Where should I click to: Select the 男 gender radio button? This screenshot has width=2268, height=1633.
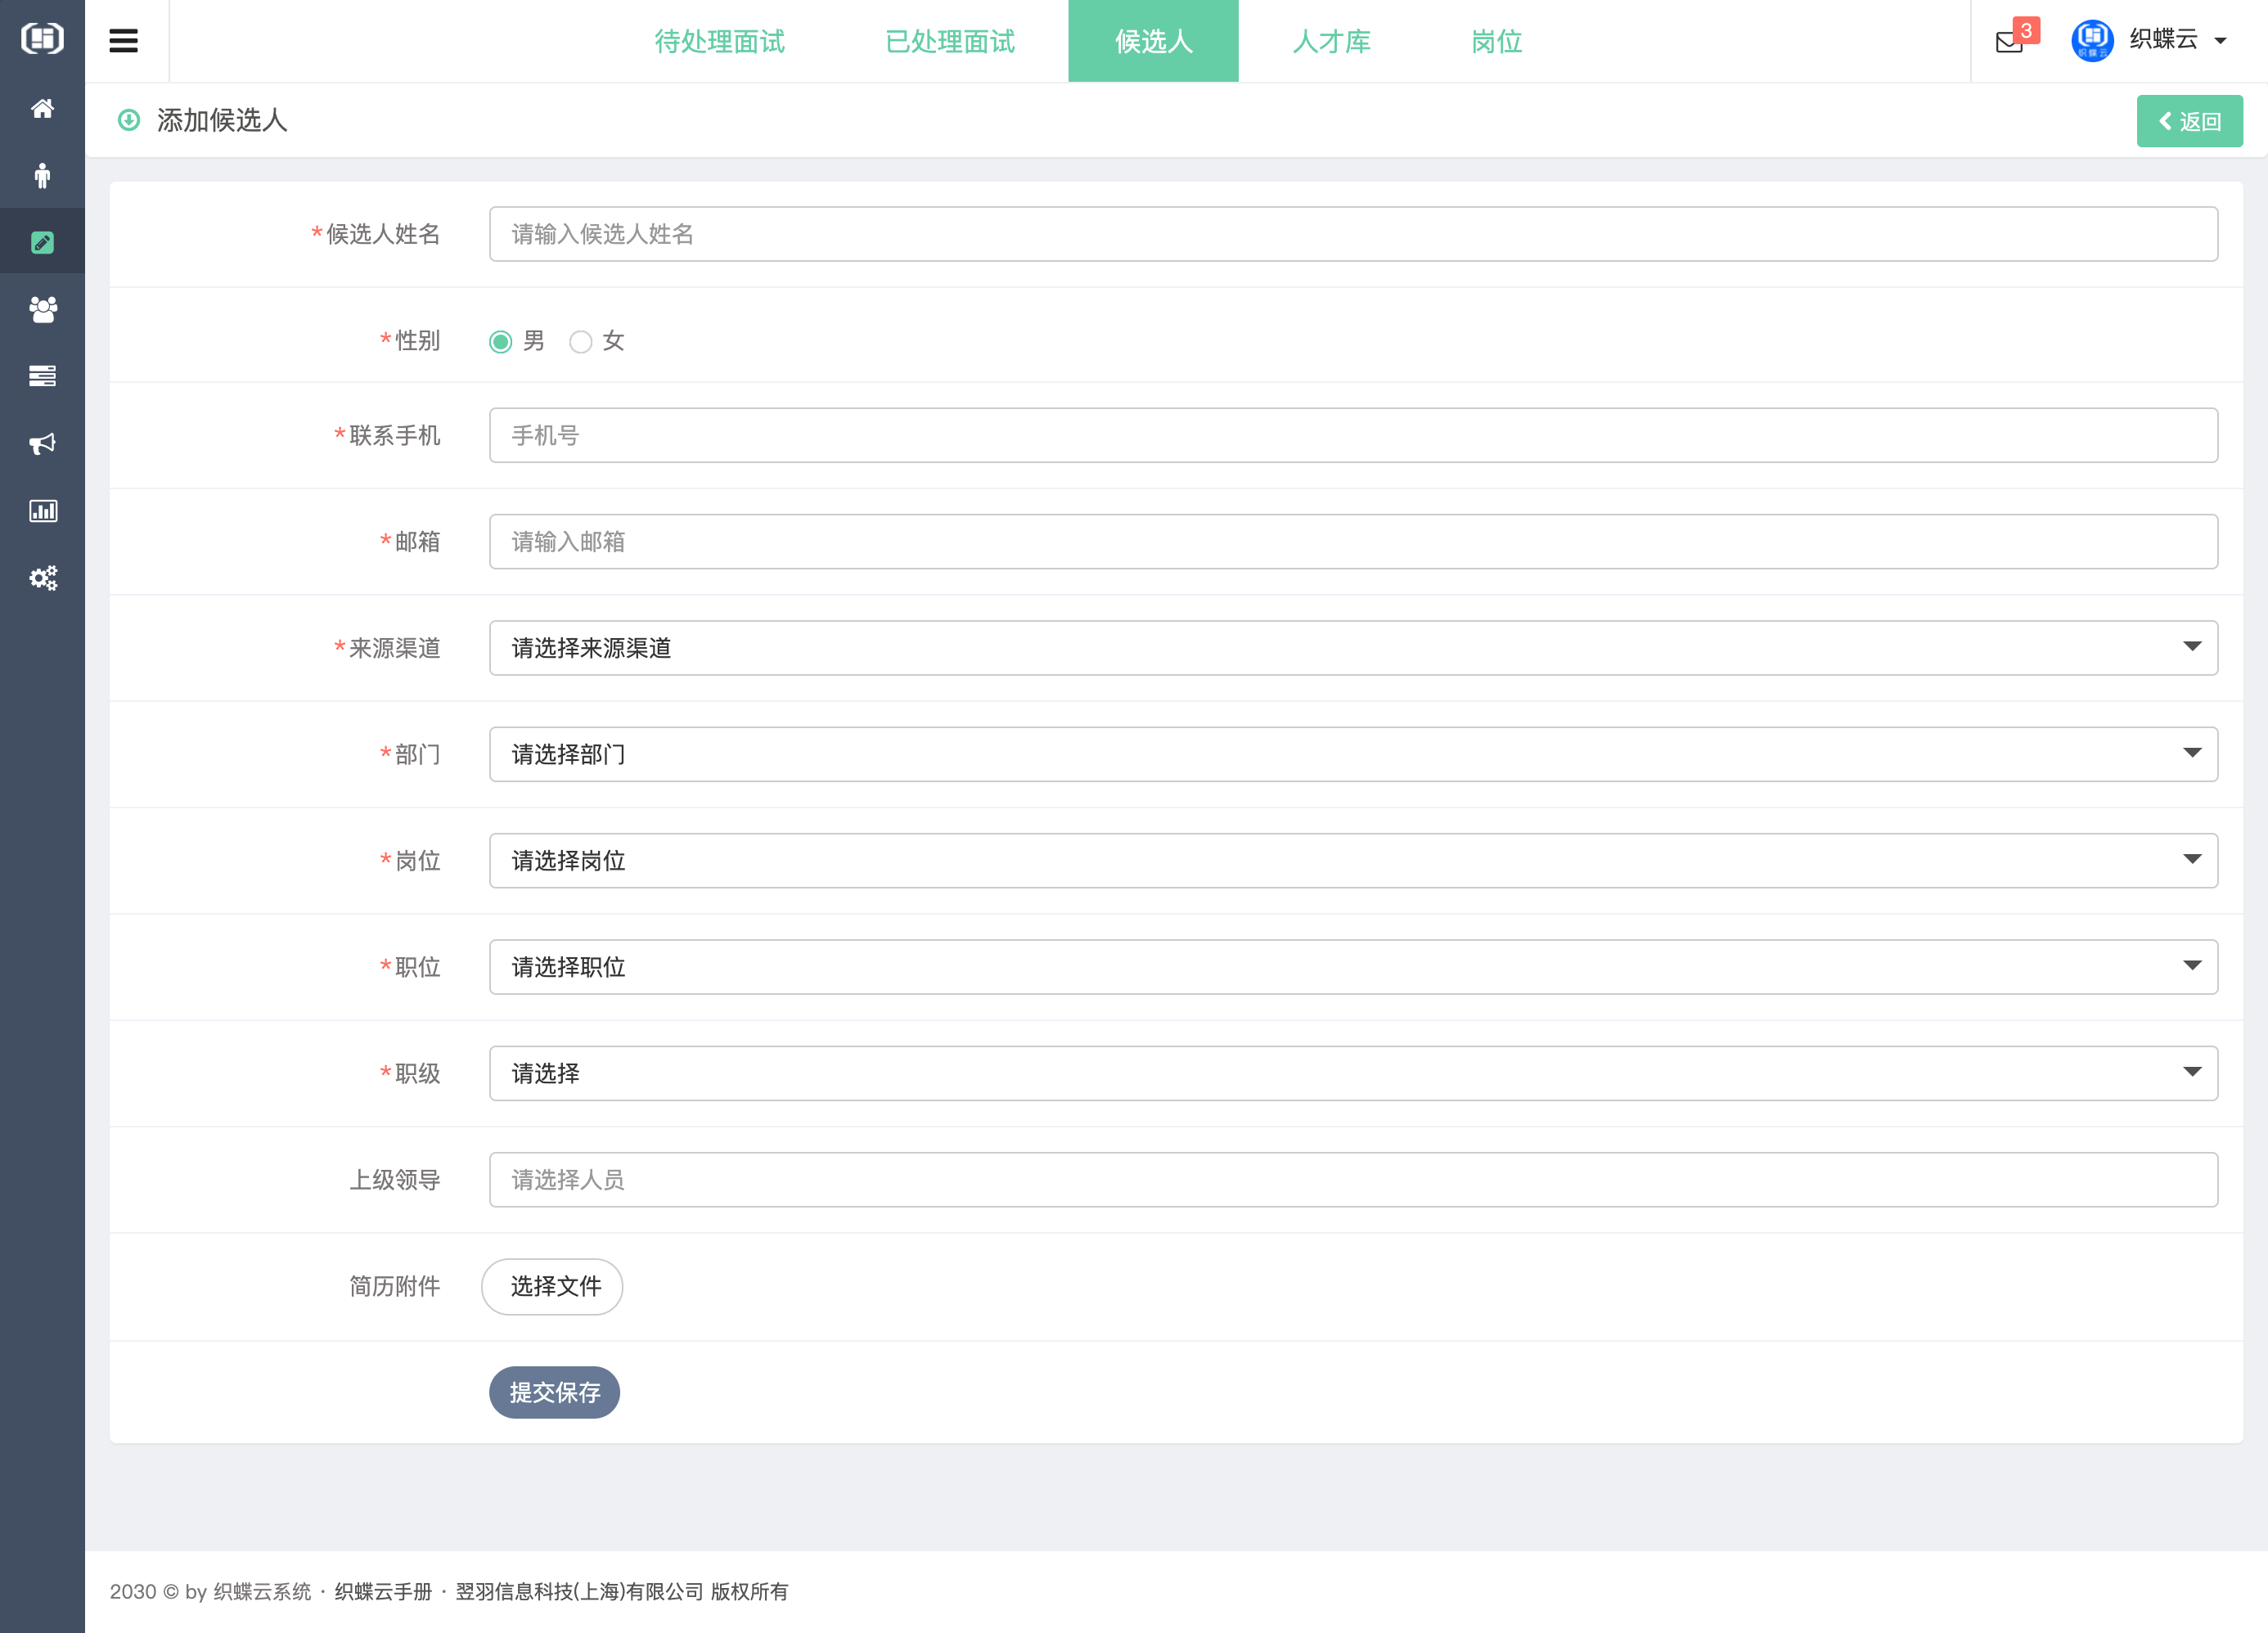500,341
